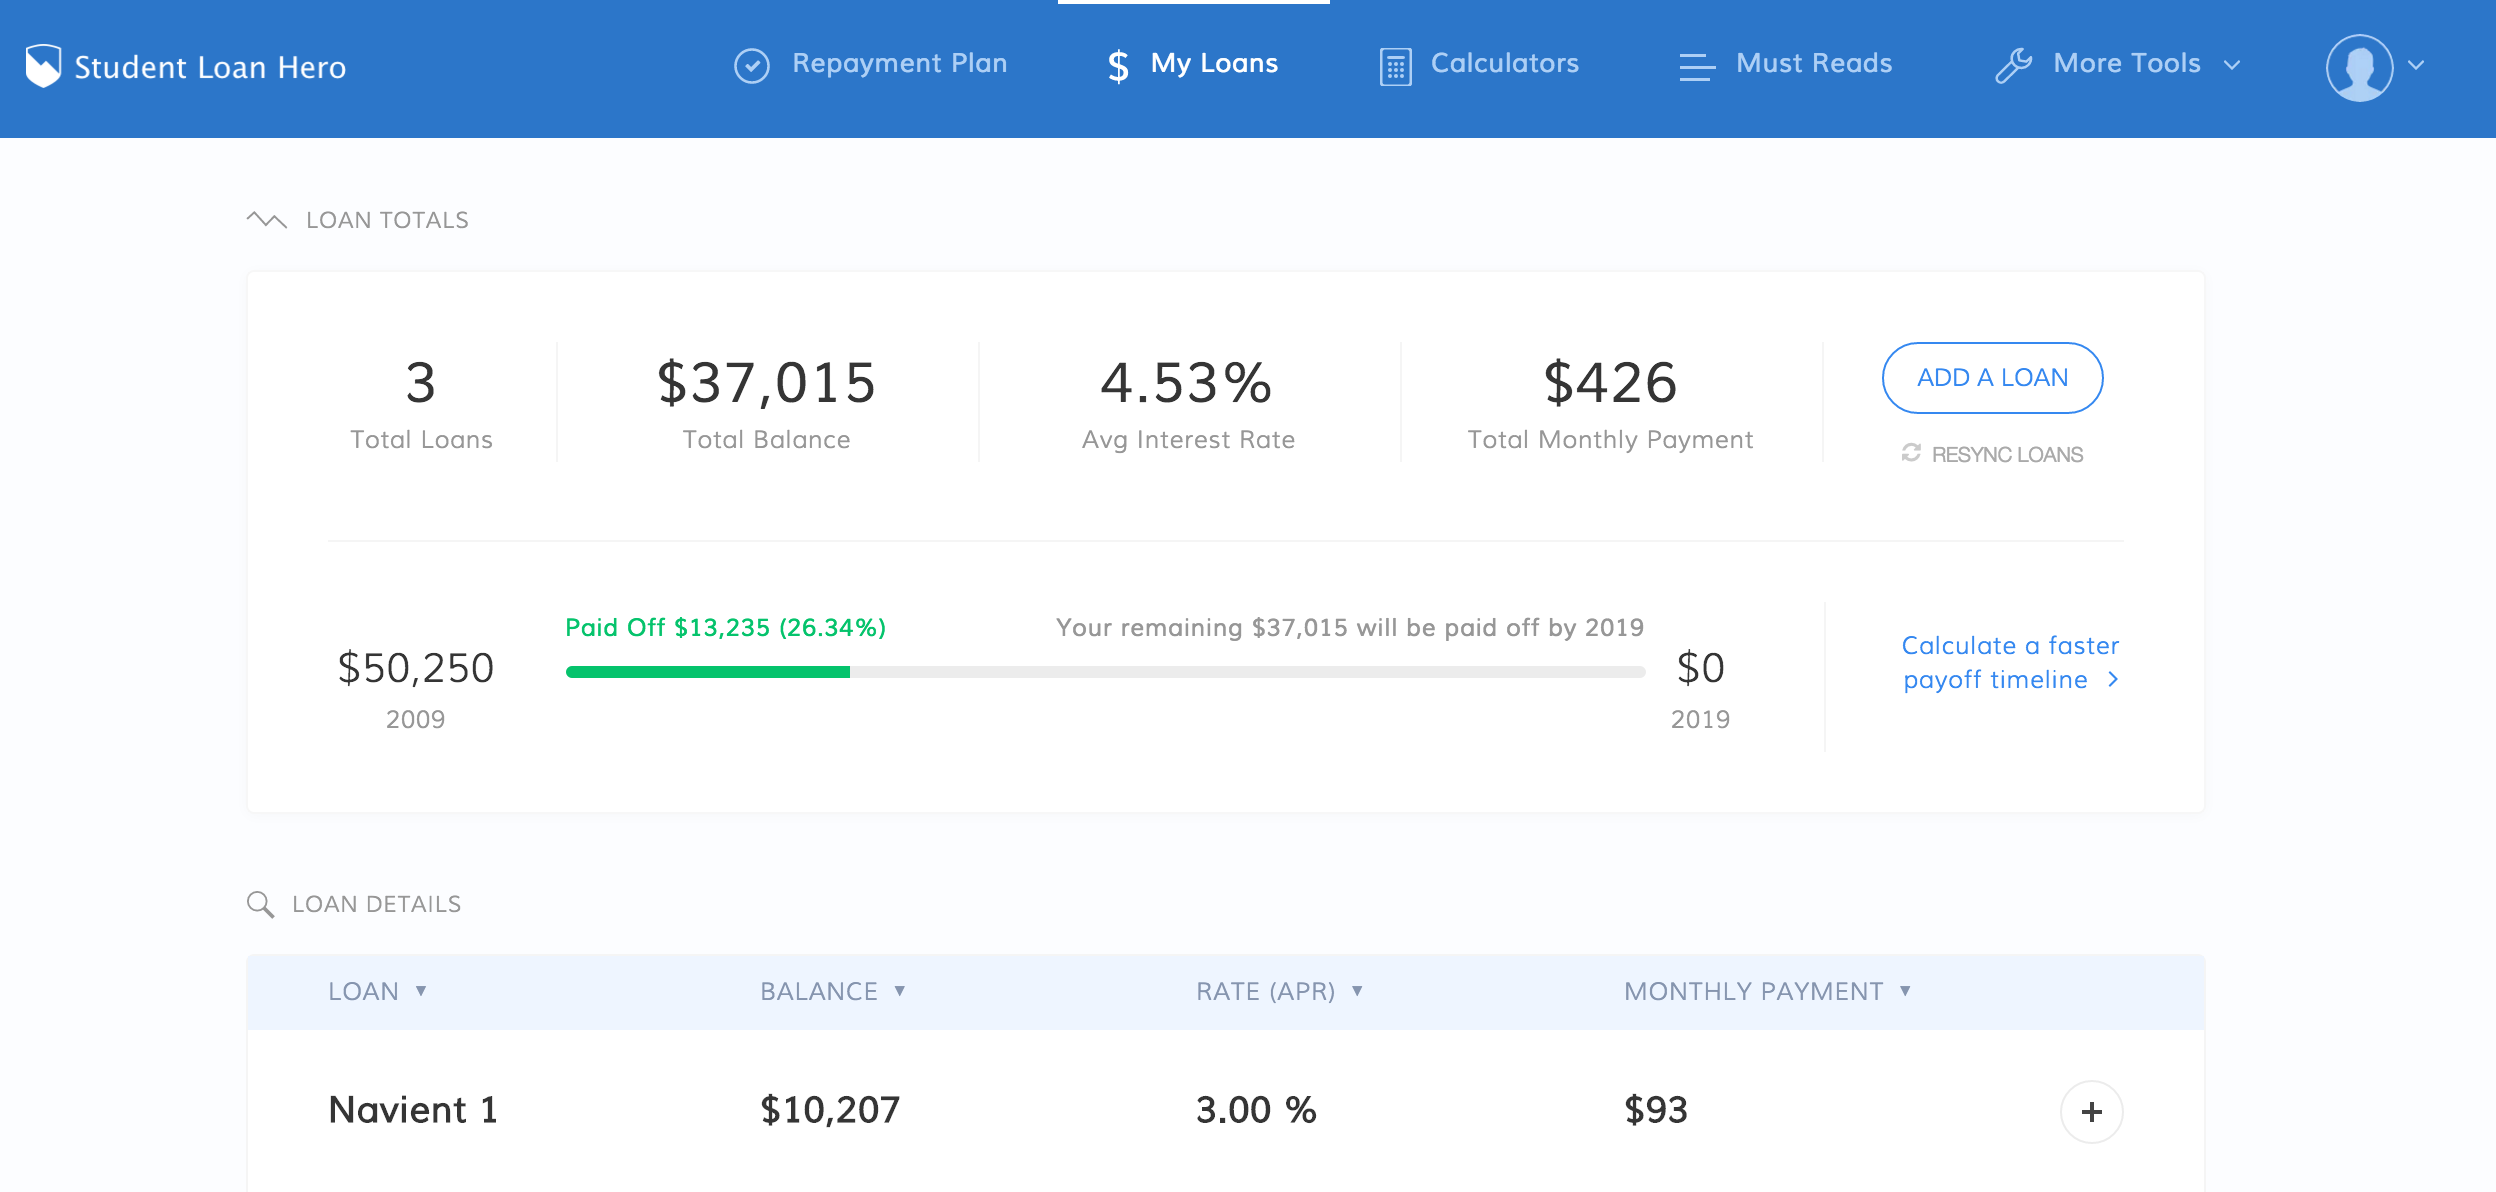The height and width of the screenshot is (1192, 2496).
Task: Select the wrench icon for More Tools
Action: [2016, 63]
